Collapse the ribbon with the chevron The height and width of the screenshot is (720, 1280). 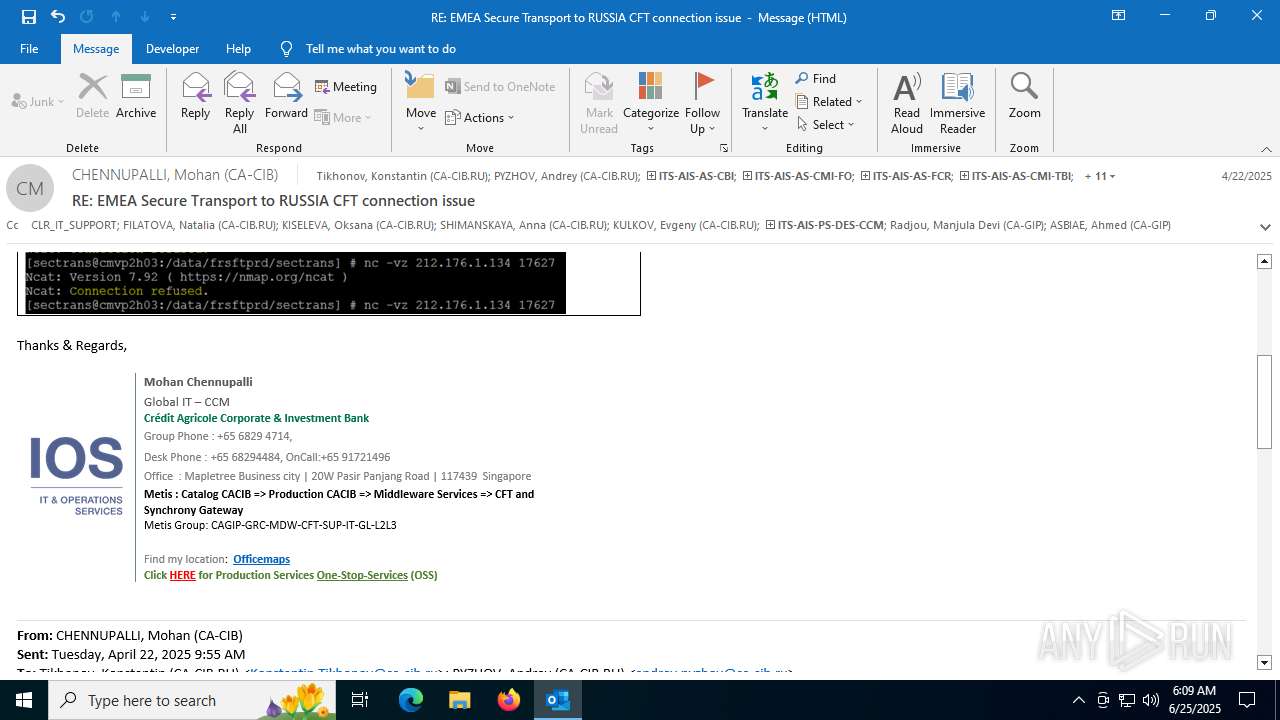point(1266,148)
